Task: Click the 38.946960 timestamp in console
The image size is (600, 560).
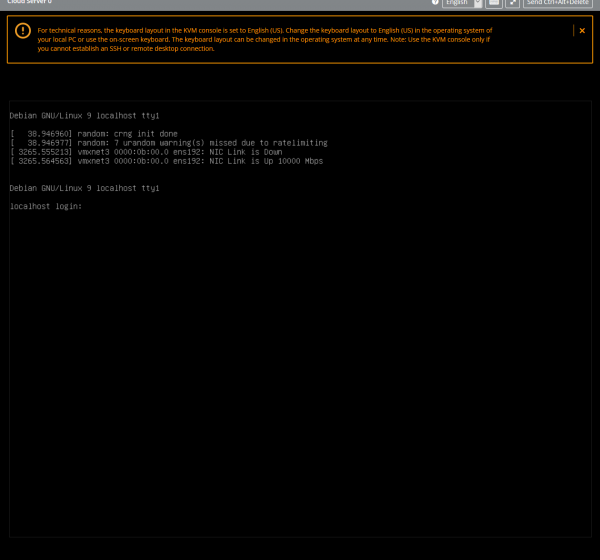Action: (41, 133)
